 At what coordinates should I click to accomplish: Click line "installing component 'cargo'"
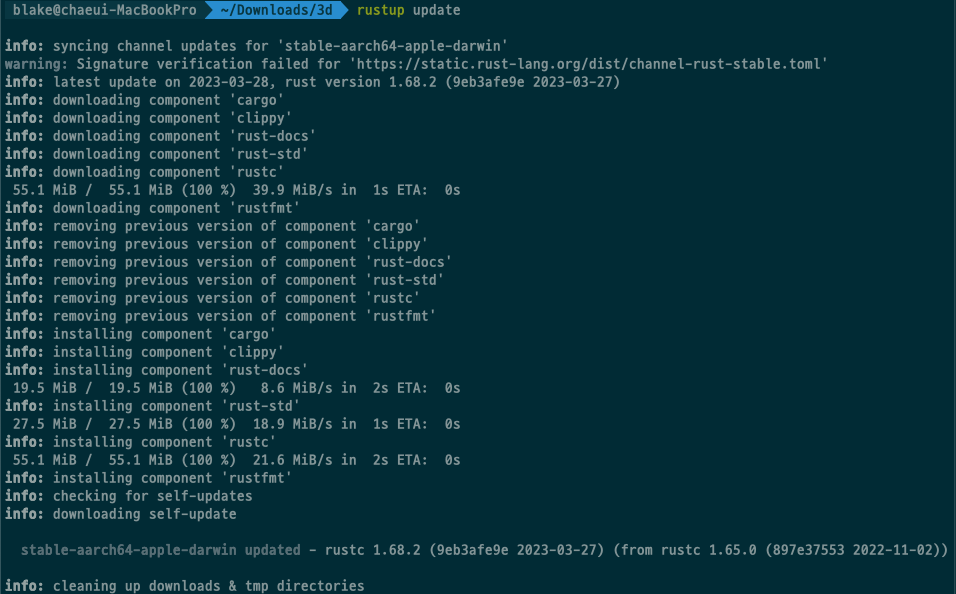(140, 334)
